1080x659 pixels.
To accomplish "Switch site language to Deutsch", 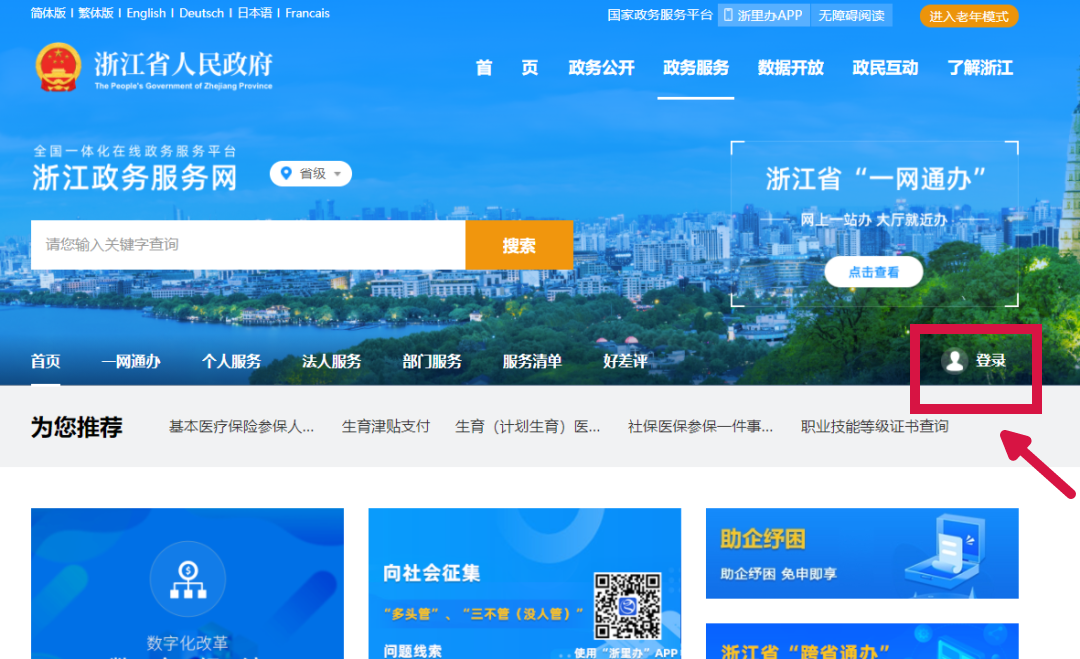I will [x=201, y=13].
